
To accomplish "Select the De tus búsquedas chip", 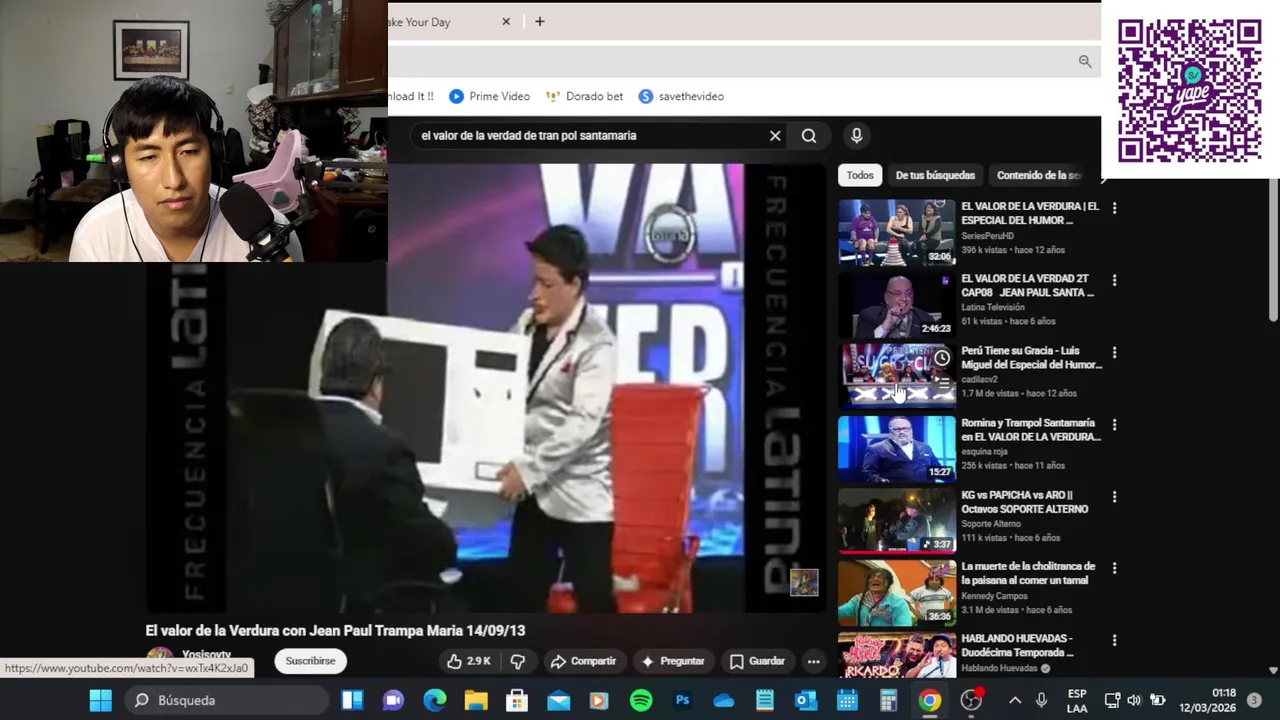I will (935, 175).
